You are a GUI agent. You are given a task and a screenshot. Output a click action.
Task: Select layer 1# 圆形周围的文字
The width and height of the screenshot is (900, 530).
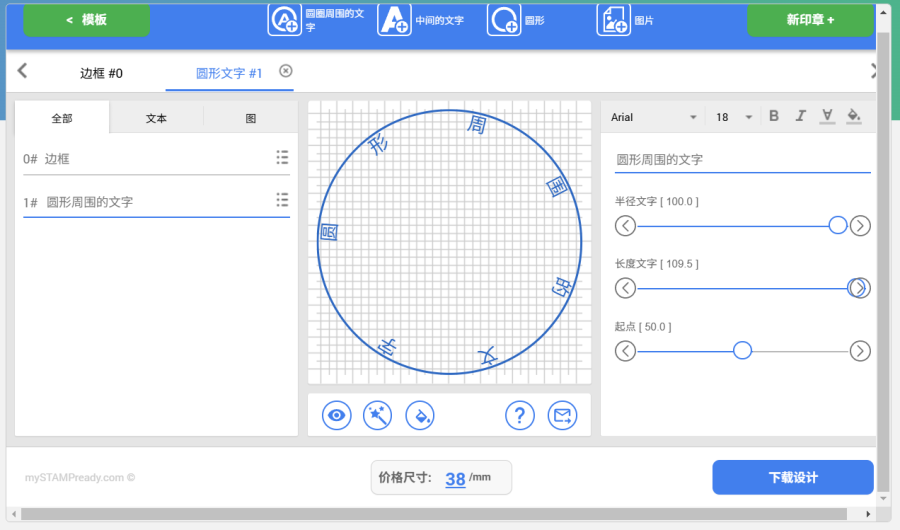[x=156, y=202]
